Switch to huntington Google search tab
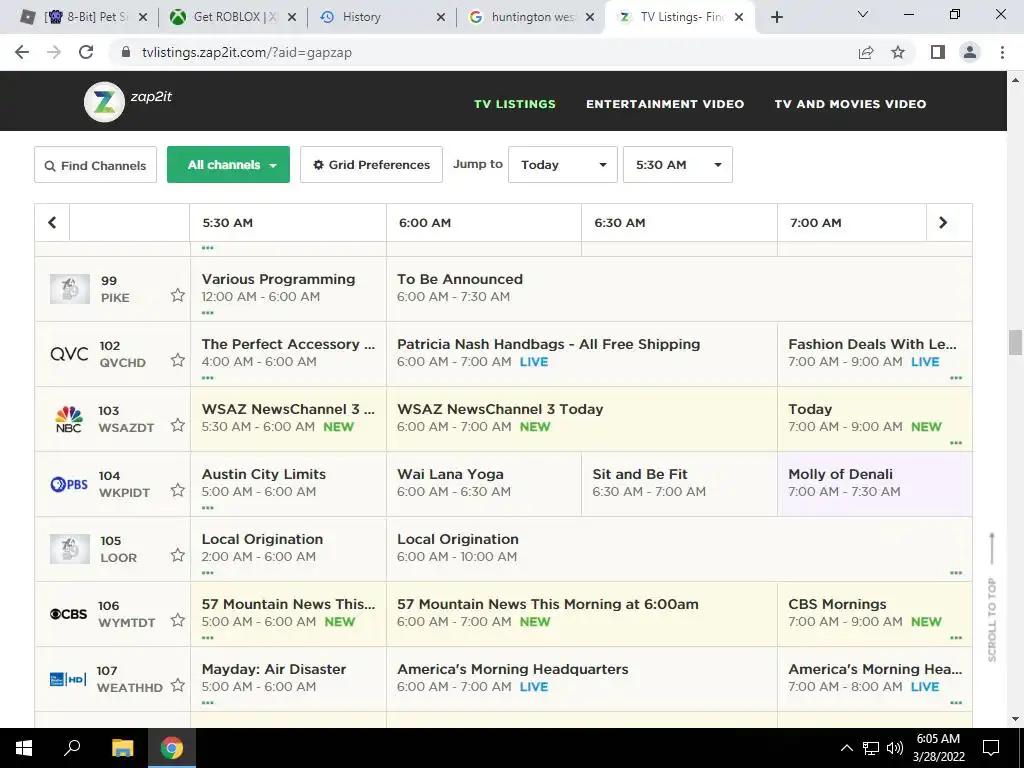The image size is (1024, 768). click(x=532, y=17)
